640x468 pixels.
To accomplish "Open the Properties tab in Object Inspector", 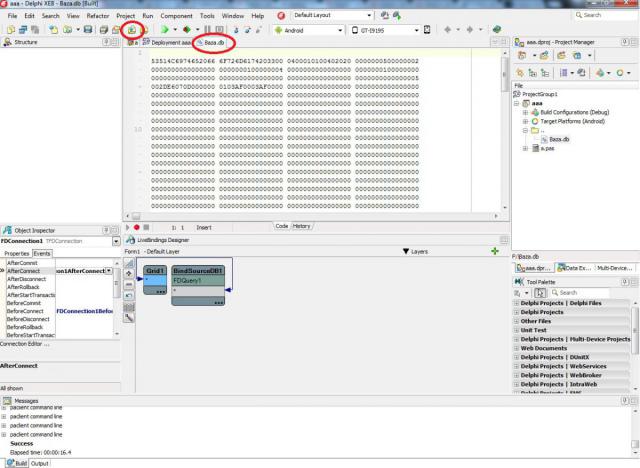I will [16, 253].
